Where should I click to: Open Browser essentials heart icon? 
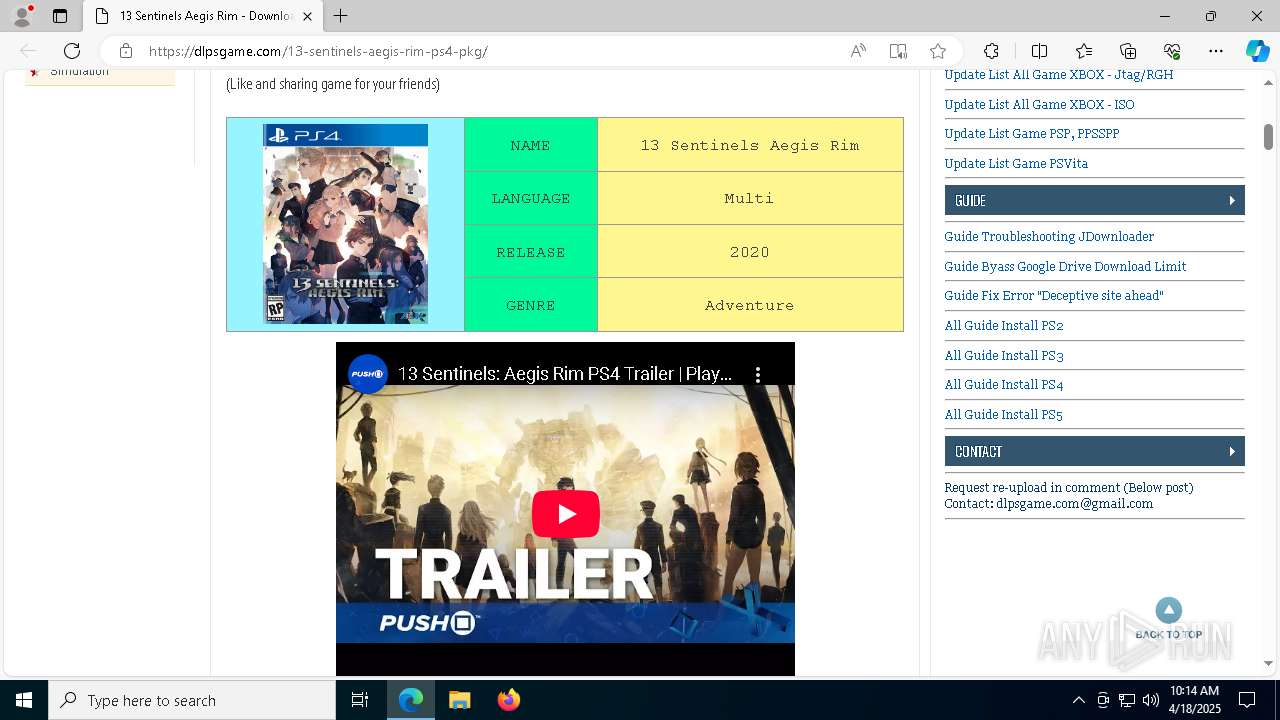(x=1172, y=51)
